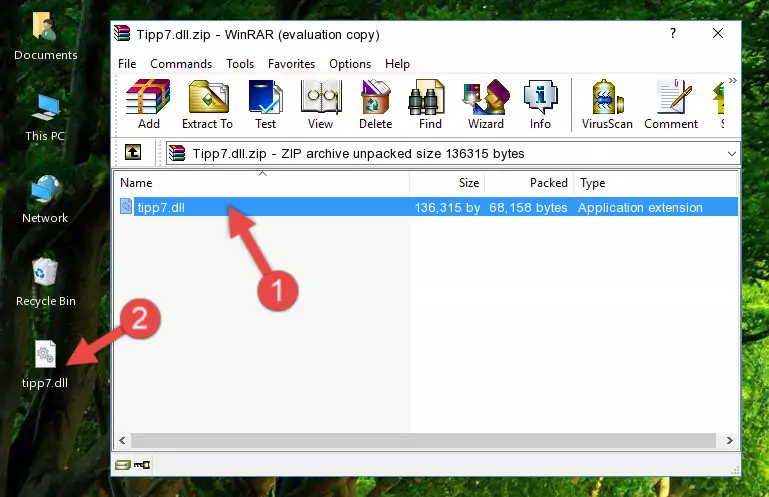Select the tipp7.dll row in the archive
The width and height of the screenshot is (769, 497).
coord(428,207)
